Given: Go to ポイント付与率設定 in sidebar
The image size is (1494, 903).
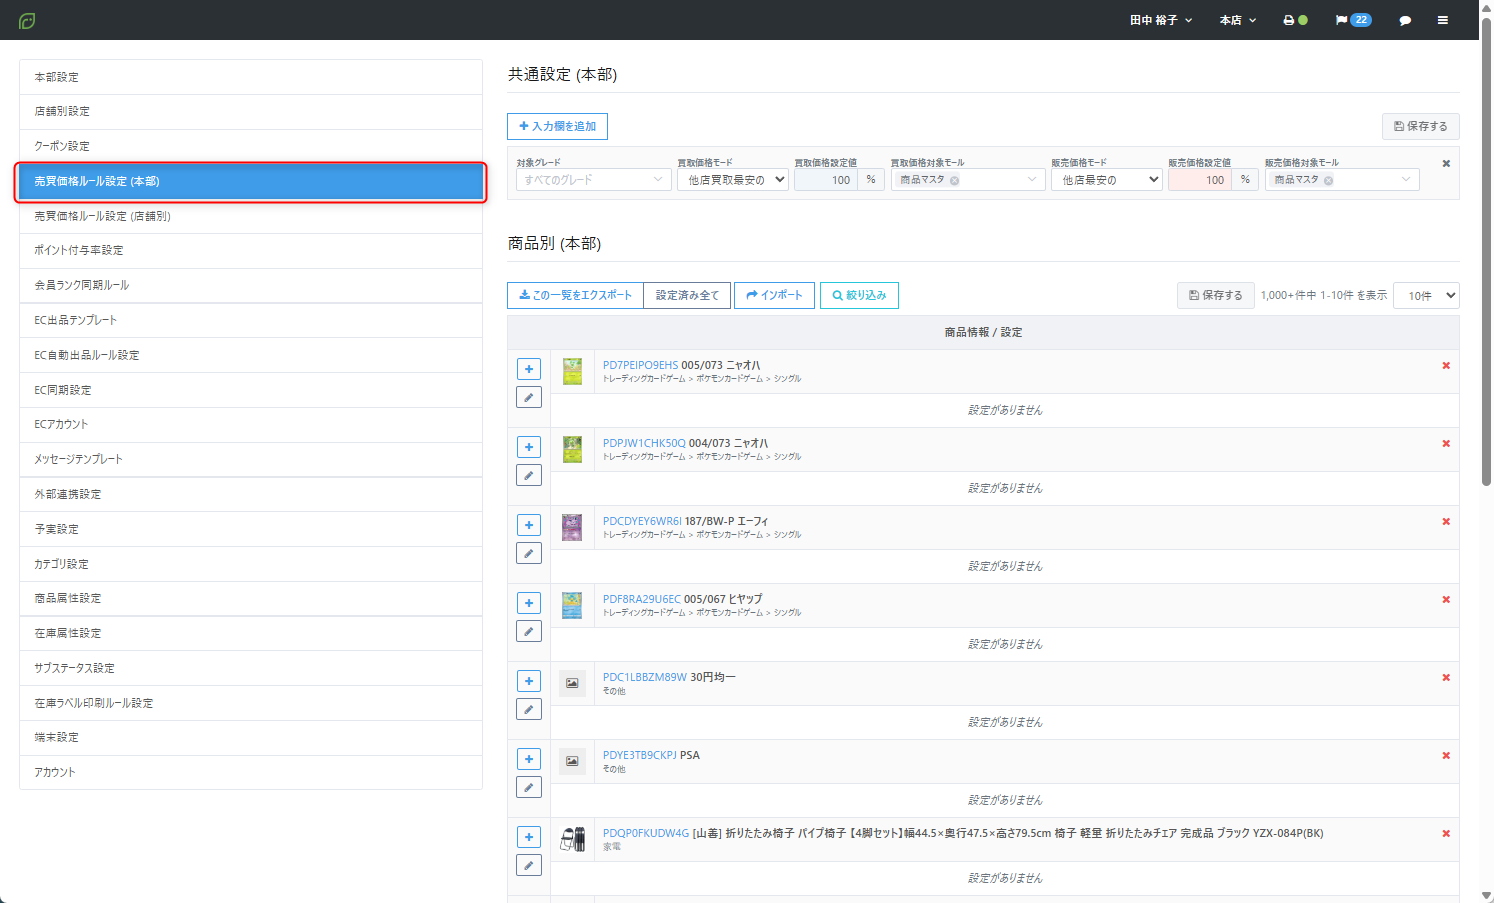Looking at the screenshot, I should tap(79, 250).
